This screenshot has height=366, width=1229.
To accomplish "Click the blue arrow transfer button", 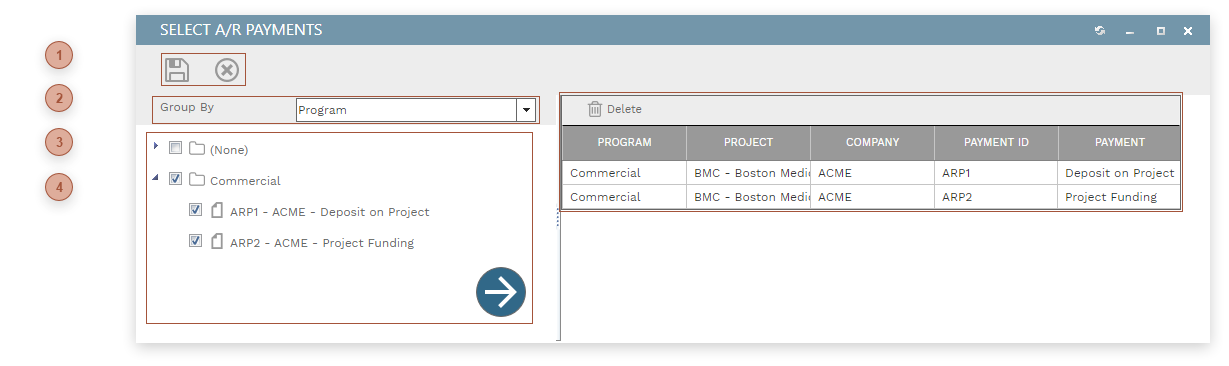I will [x=501, y=292].
